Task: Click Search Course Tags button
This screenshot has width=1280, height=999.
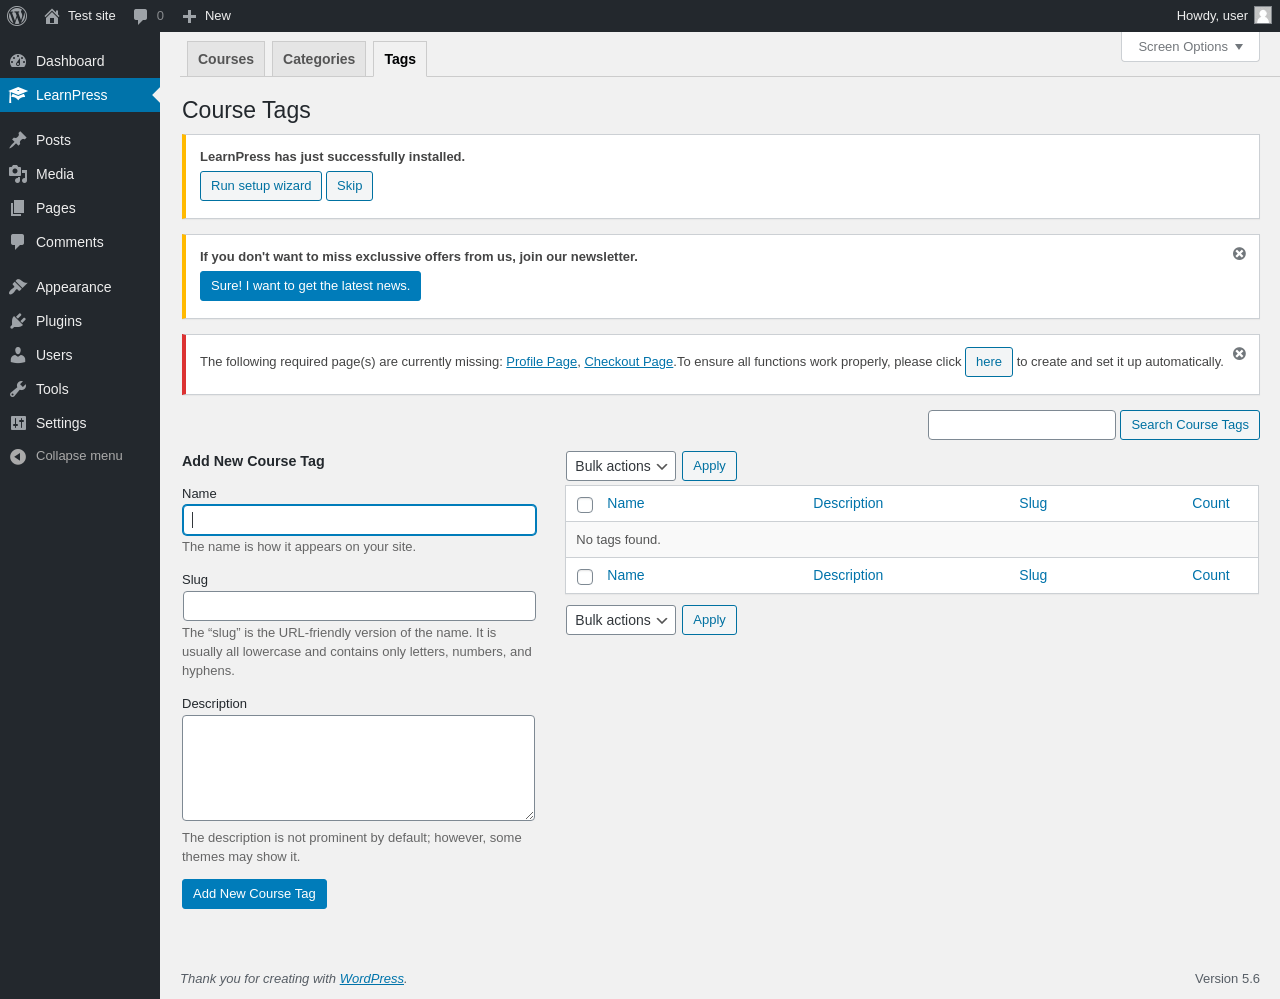Action: pyautogui.click(x=1190, y=425)
